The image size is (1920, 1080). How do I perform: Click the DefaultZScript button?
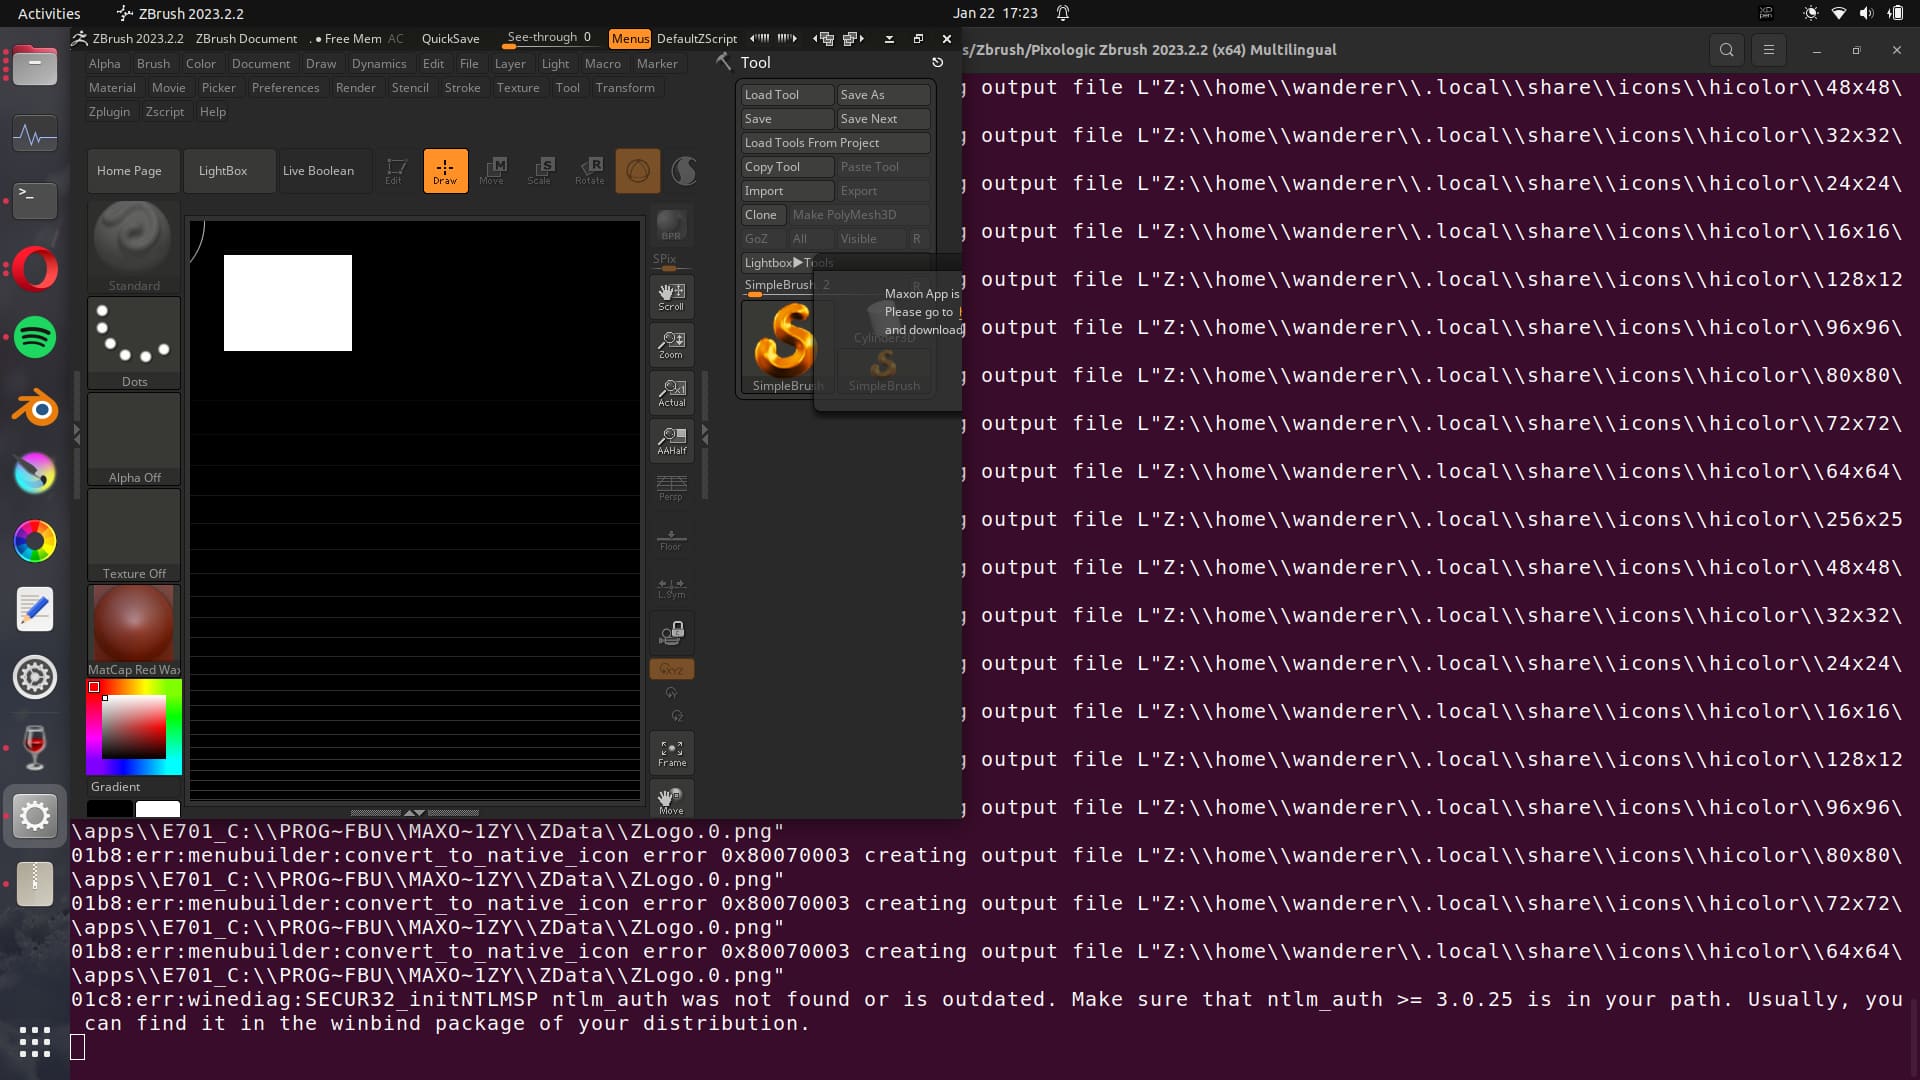tap(697, 39)
